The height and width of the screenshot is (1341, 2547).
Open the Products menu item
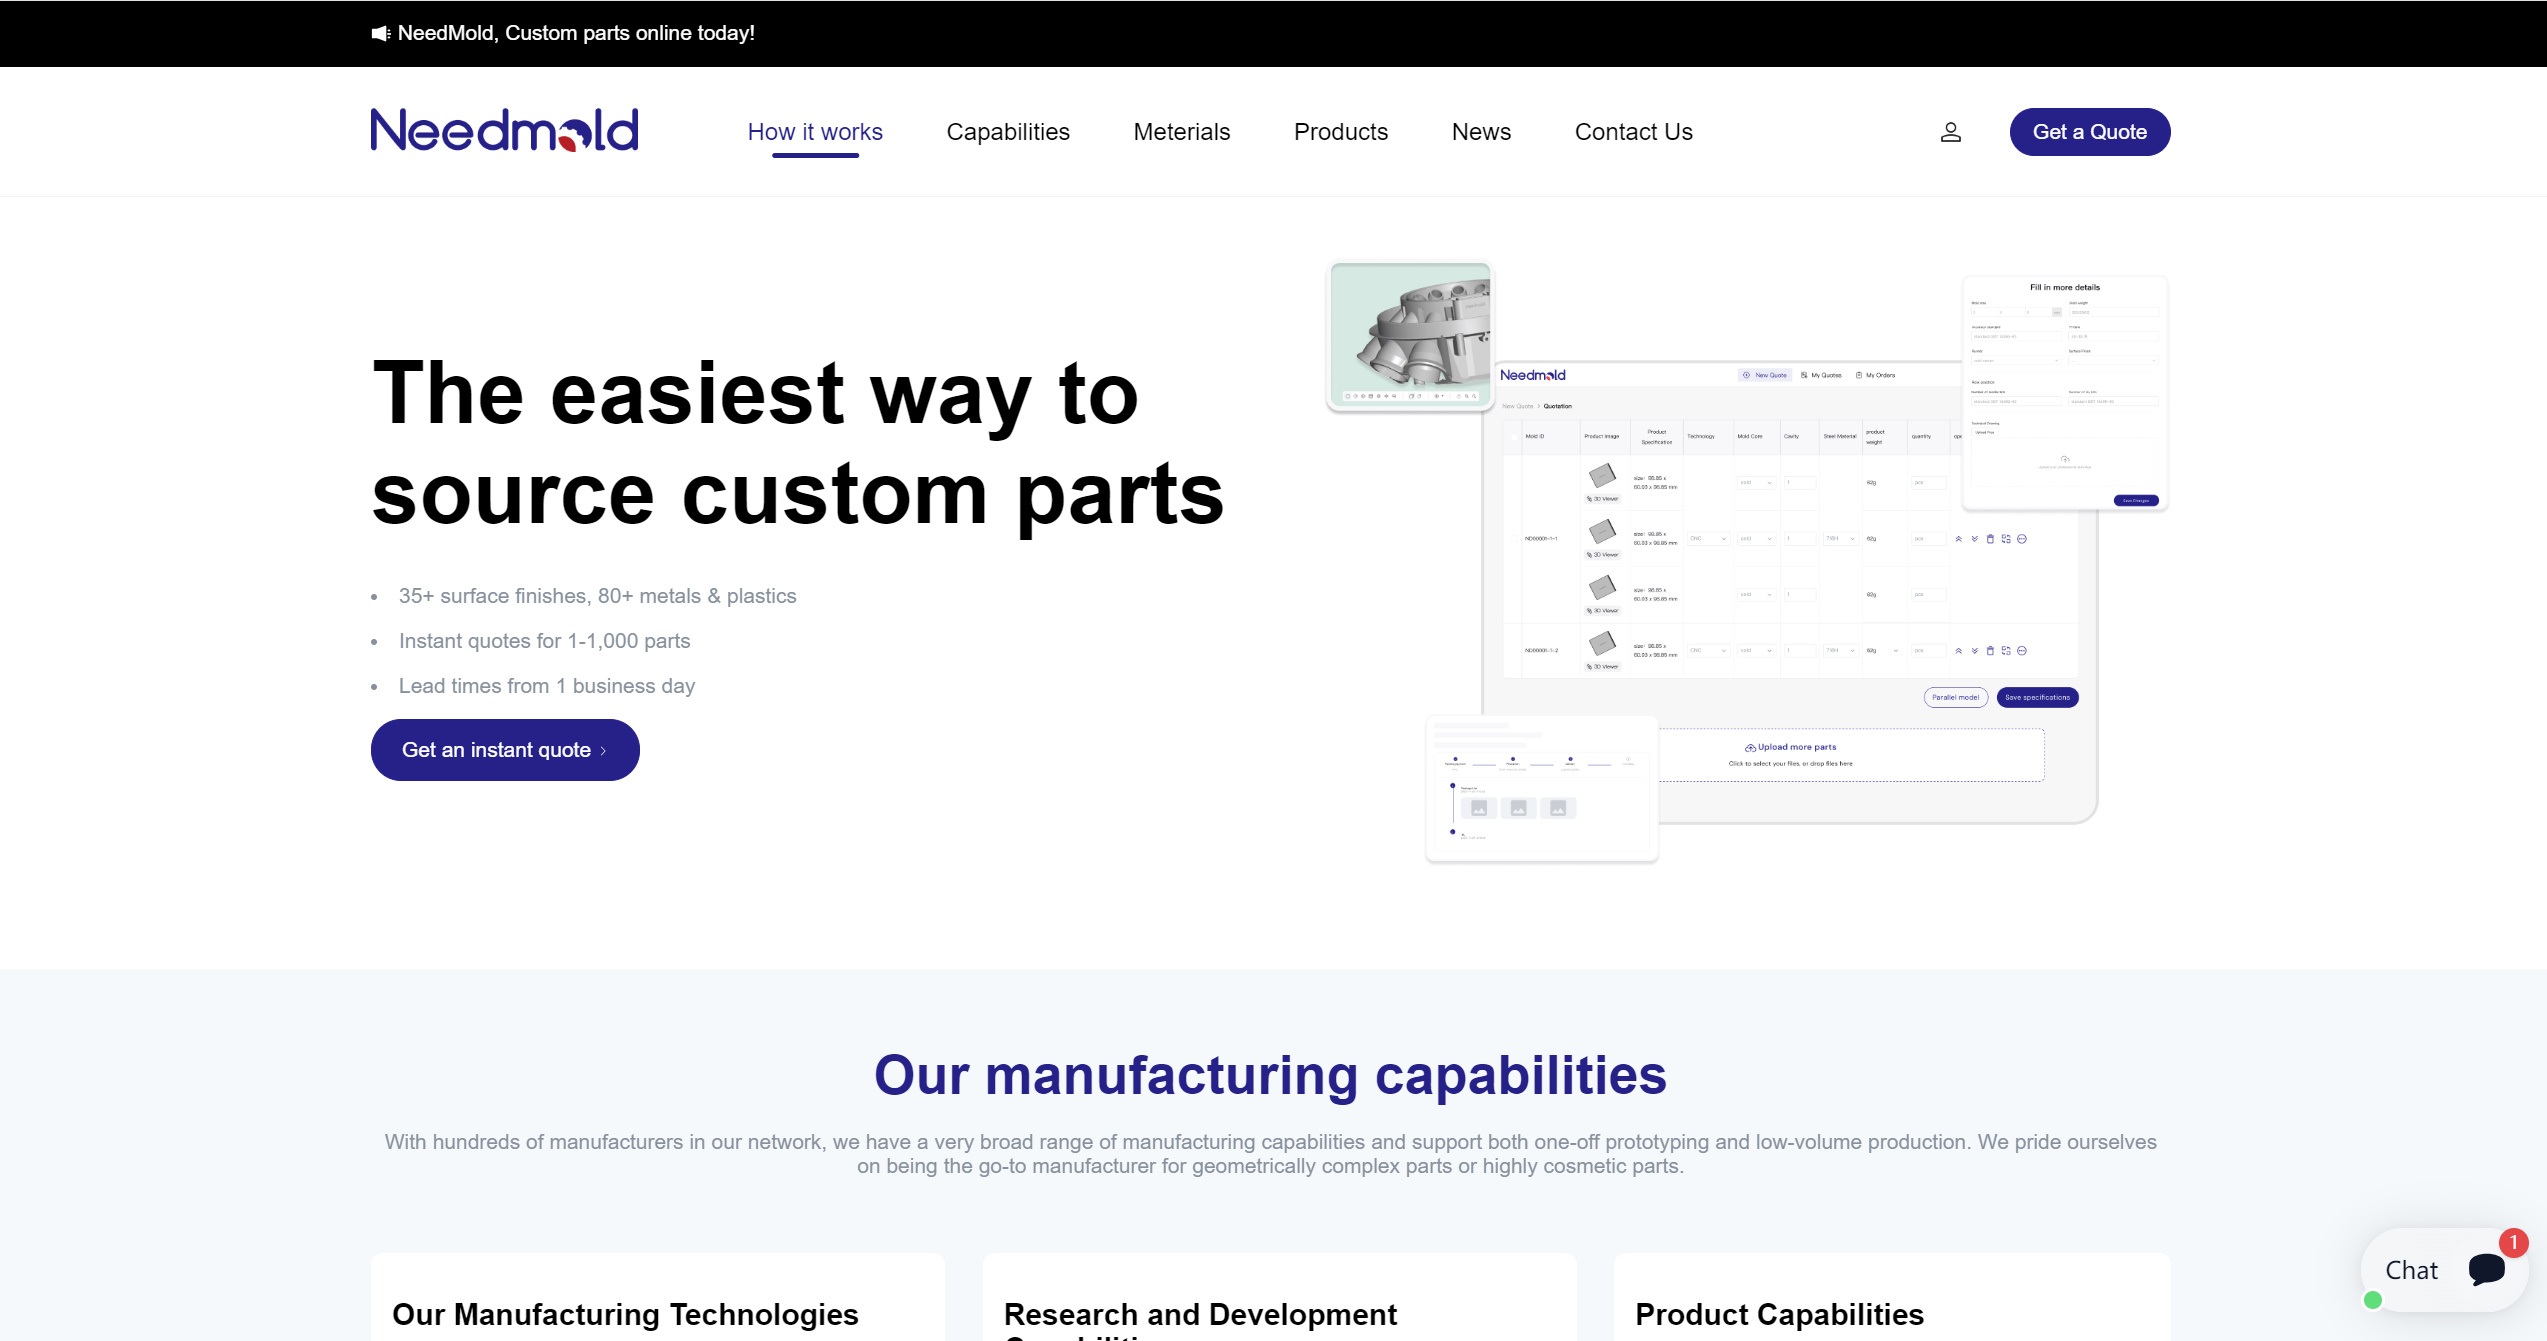click(x=1340, y=132)
